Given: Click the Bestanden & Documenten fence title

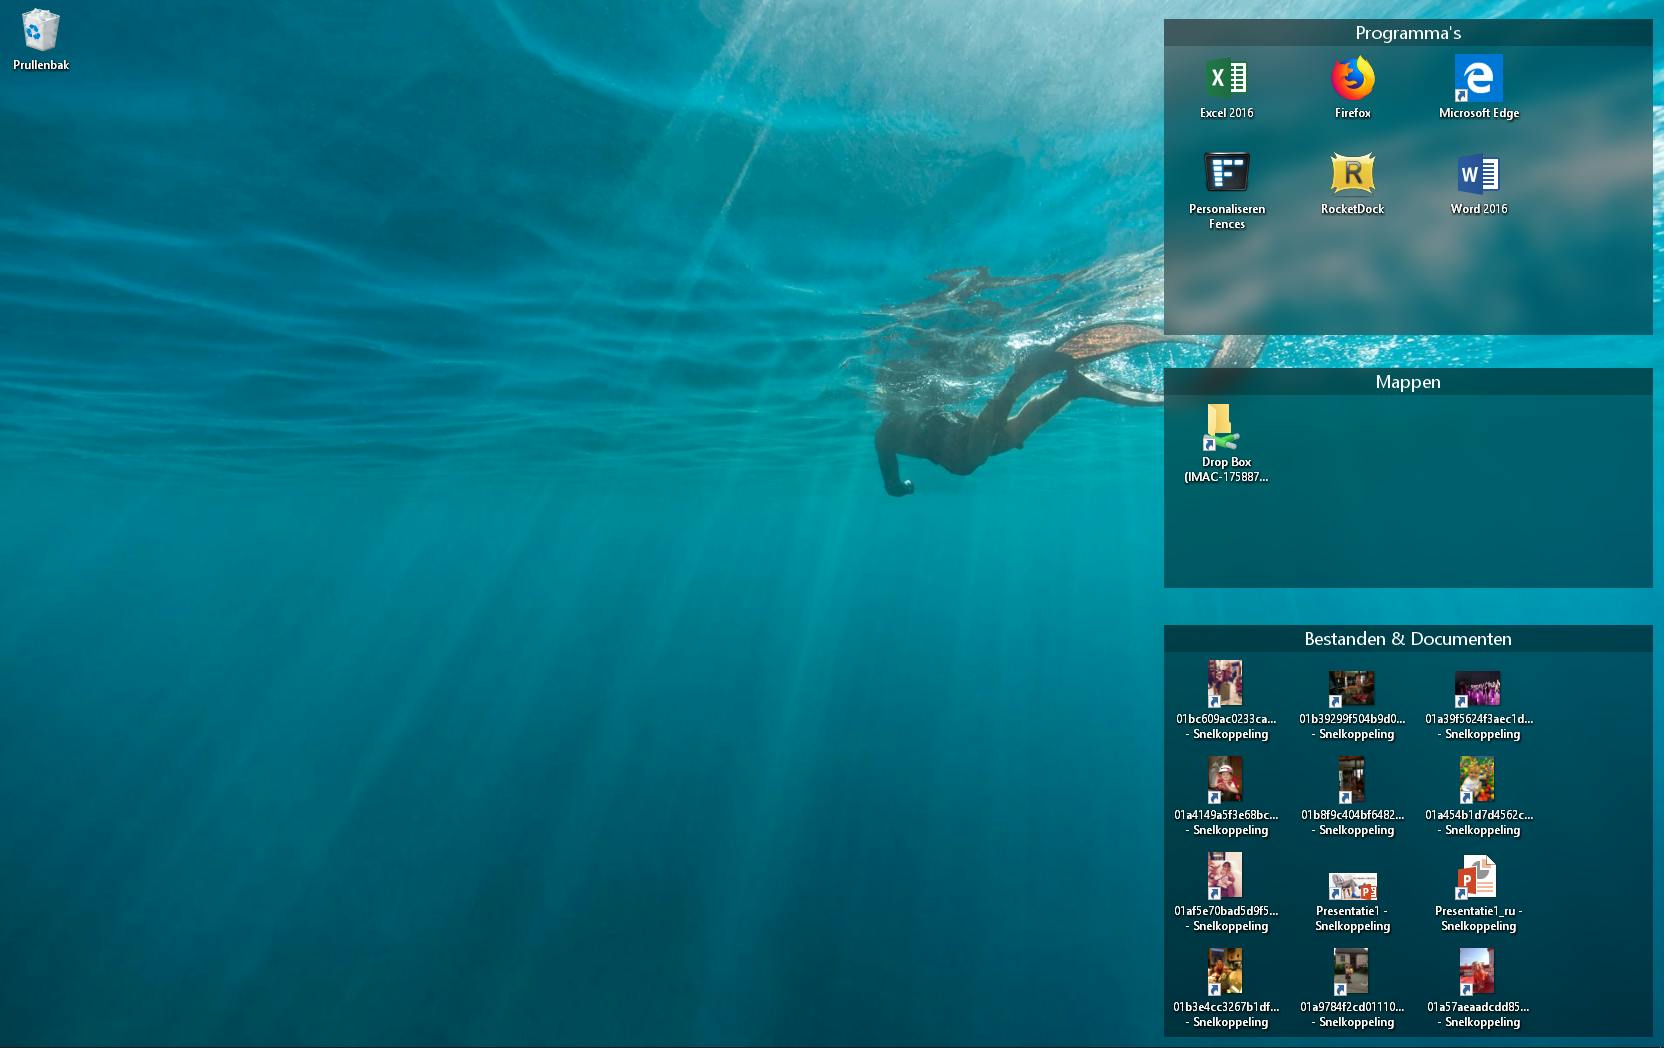Looking at the screenshot, I should pos(1408,639).
